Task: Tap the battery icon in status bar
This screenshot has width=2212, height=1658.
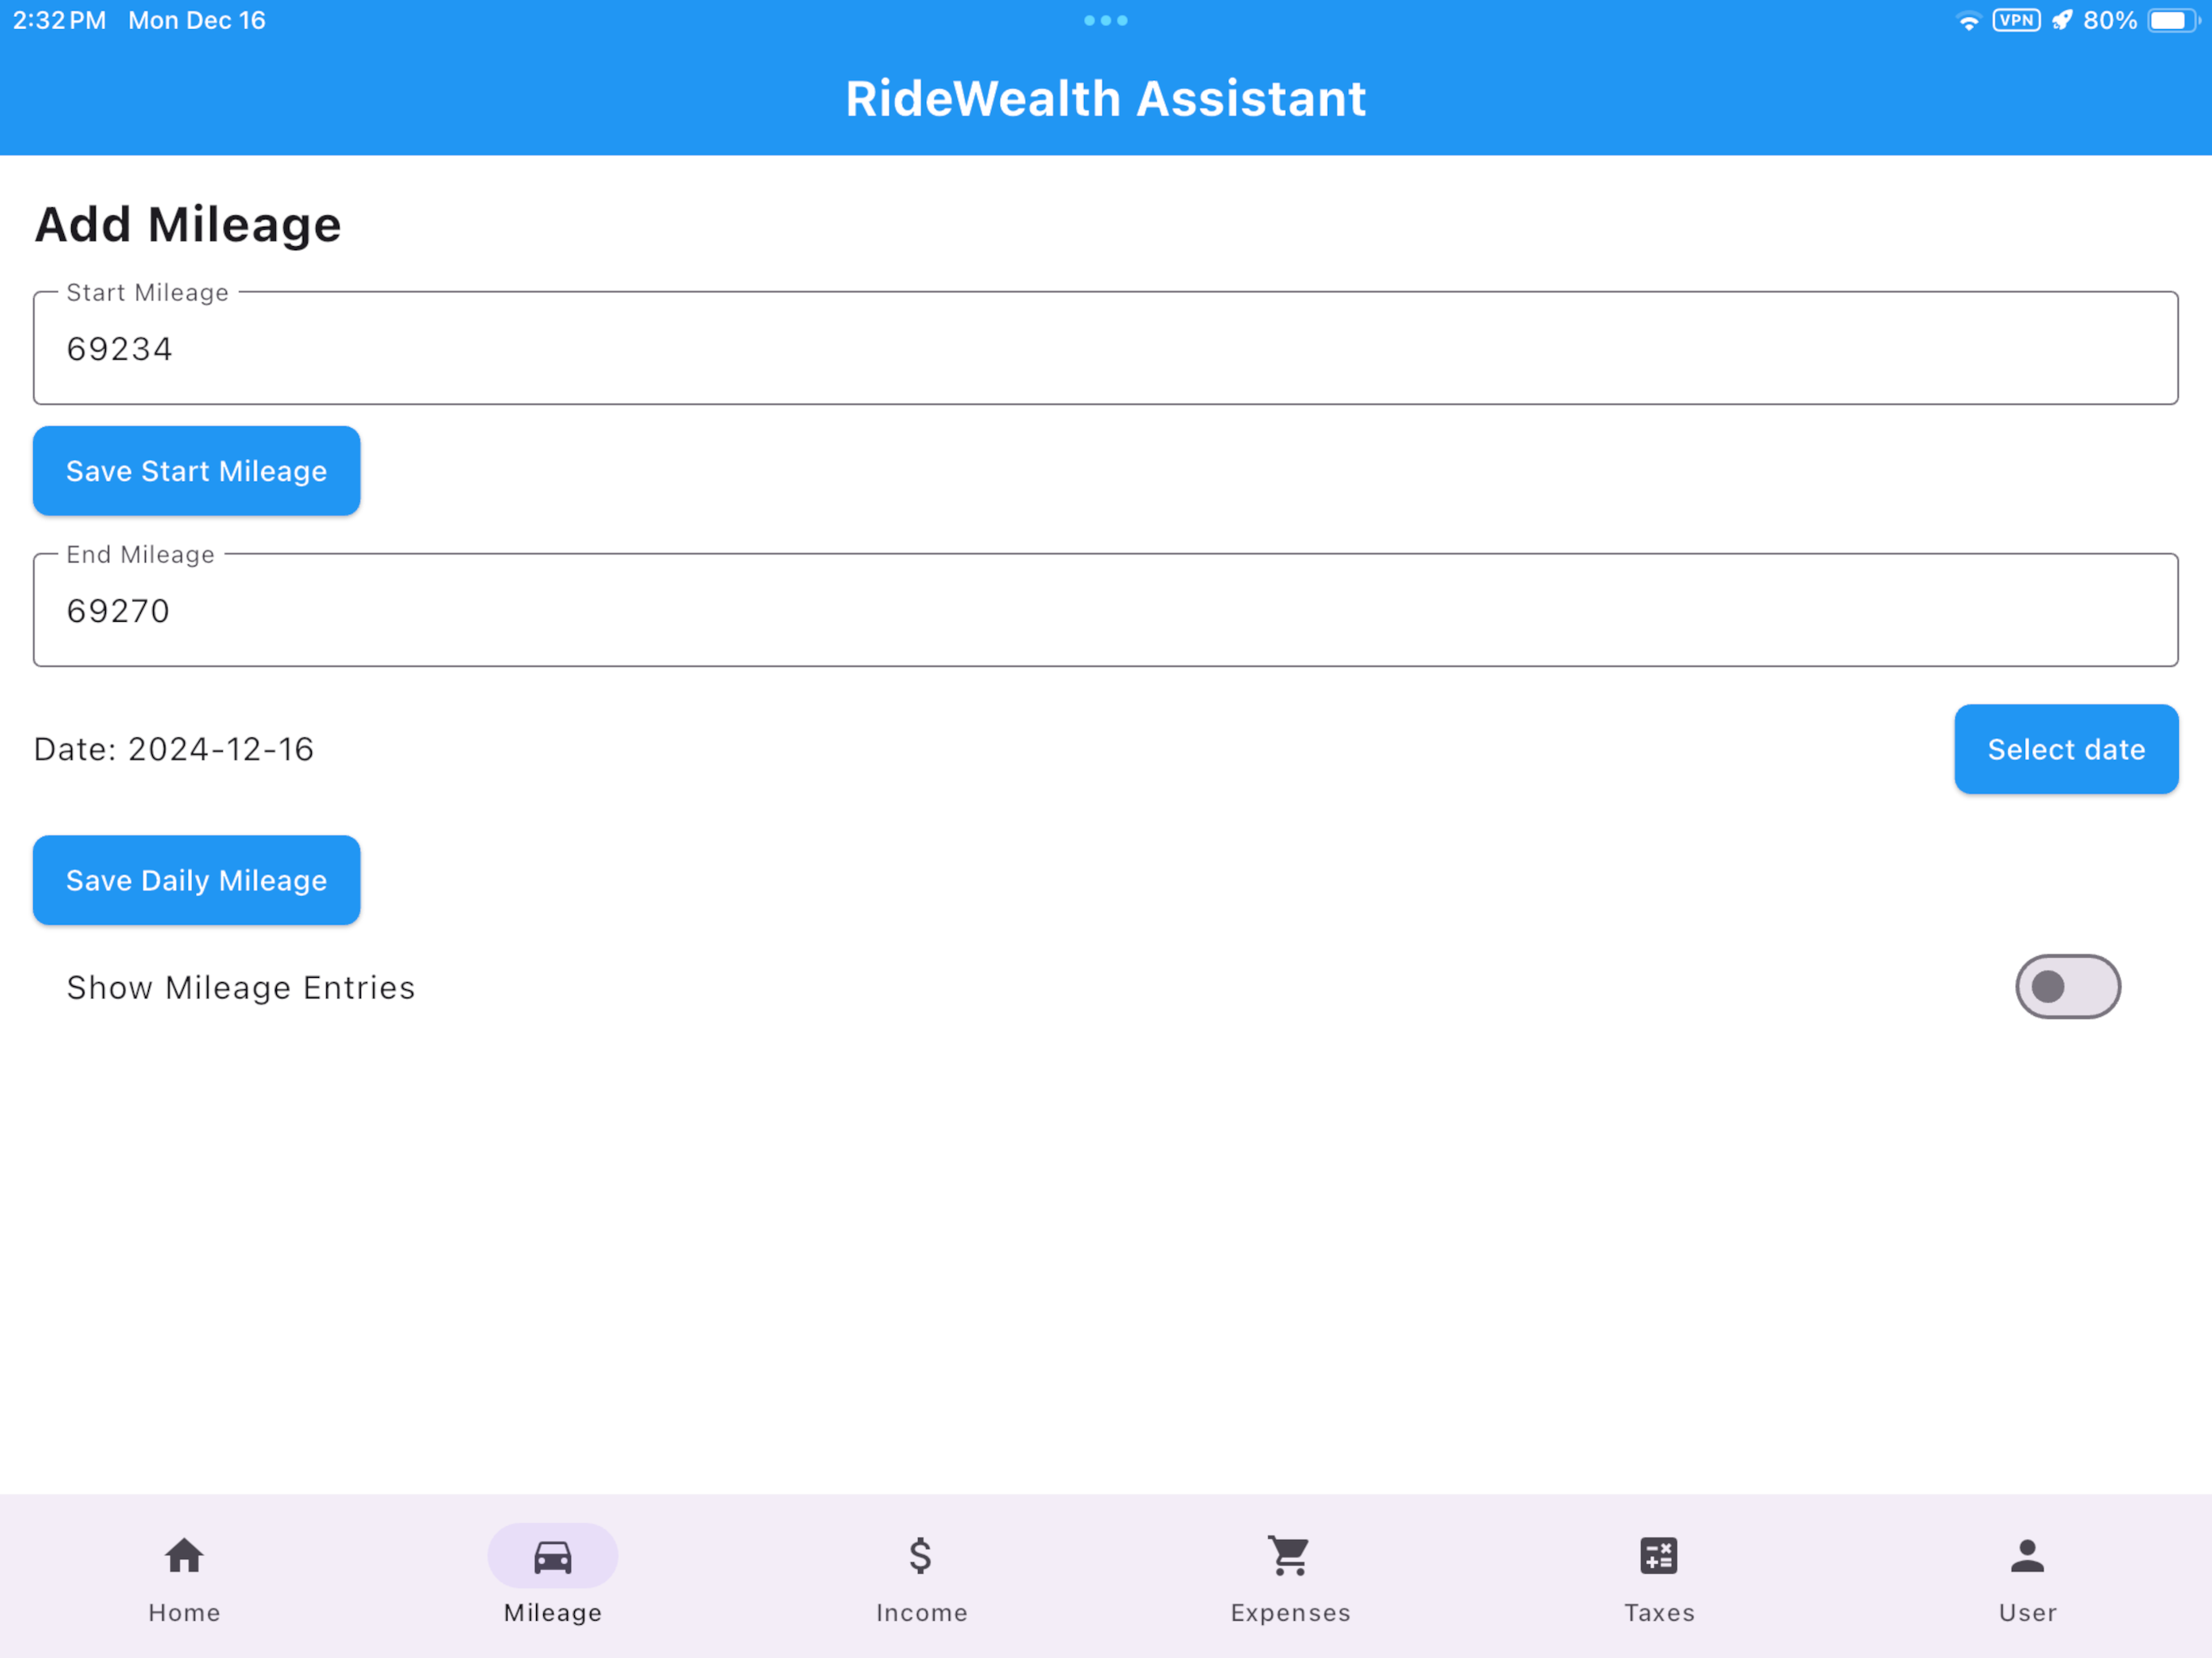Action: 2174,21
